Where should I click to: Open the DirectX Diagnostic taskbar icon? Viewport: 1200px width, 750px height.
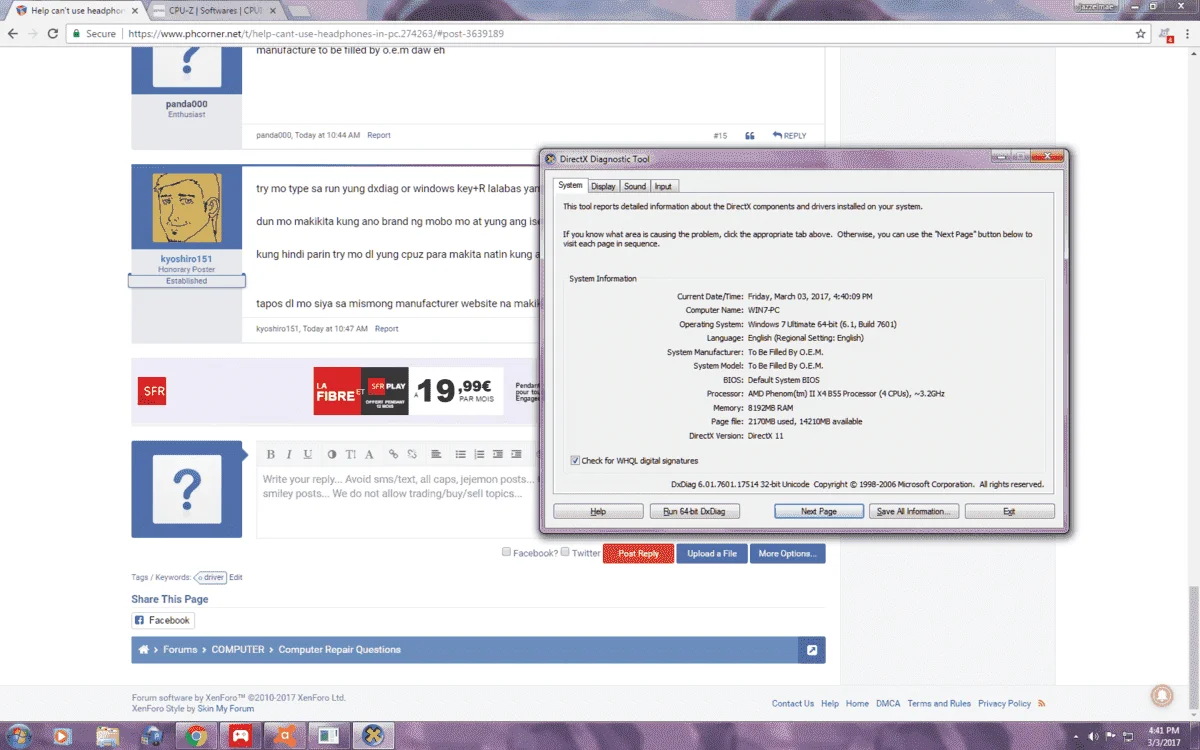pos(373,736)
